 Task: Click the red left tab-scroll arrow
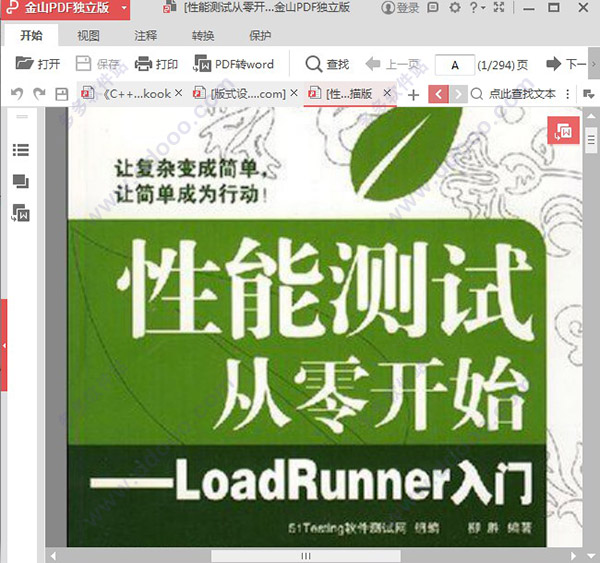(x=439, y=94)
